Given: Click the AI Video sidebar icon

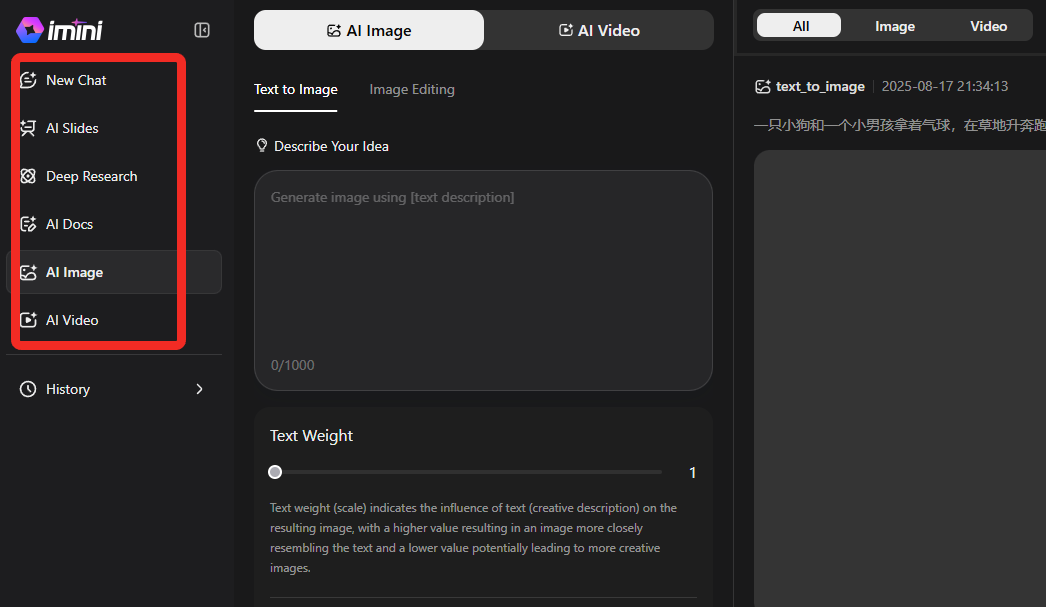Looking at the screenshot, I should click(x=28, y=320).
